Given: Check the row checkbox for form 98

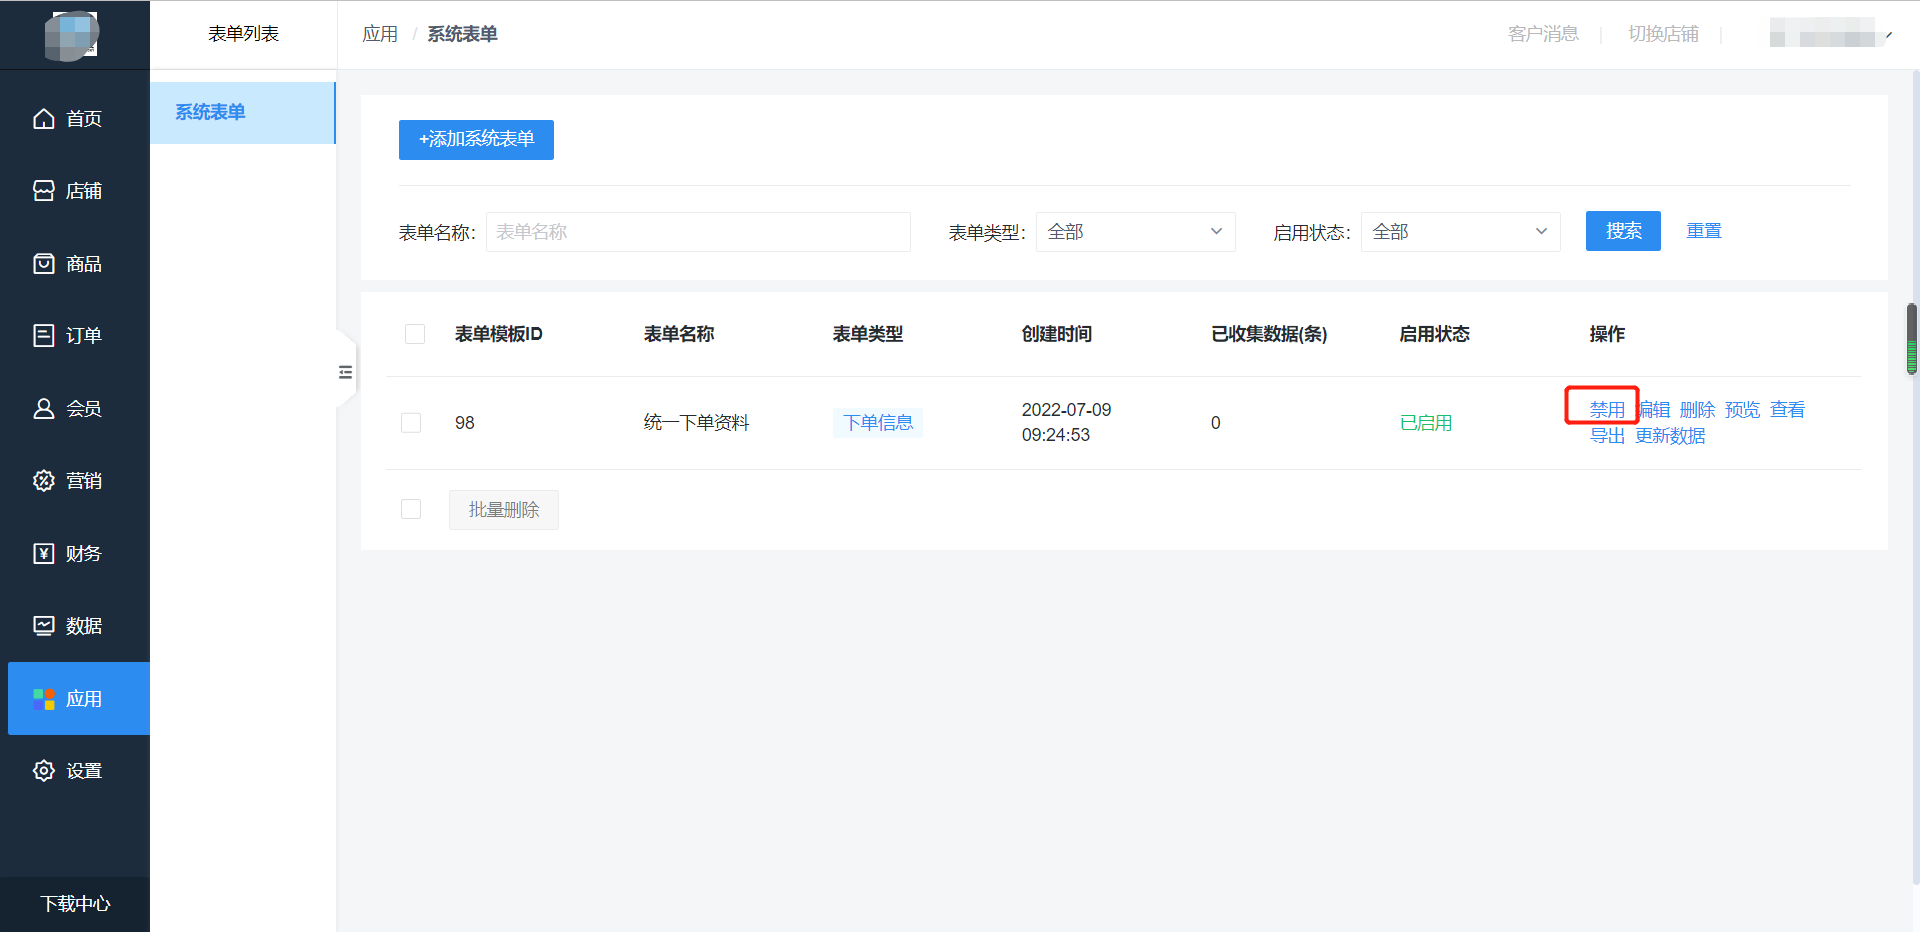Looking at the screenshot, I should click(411, 423).
